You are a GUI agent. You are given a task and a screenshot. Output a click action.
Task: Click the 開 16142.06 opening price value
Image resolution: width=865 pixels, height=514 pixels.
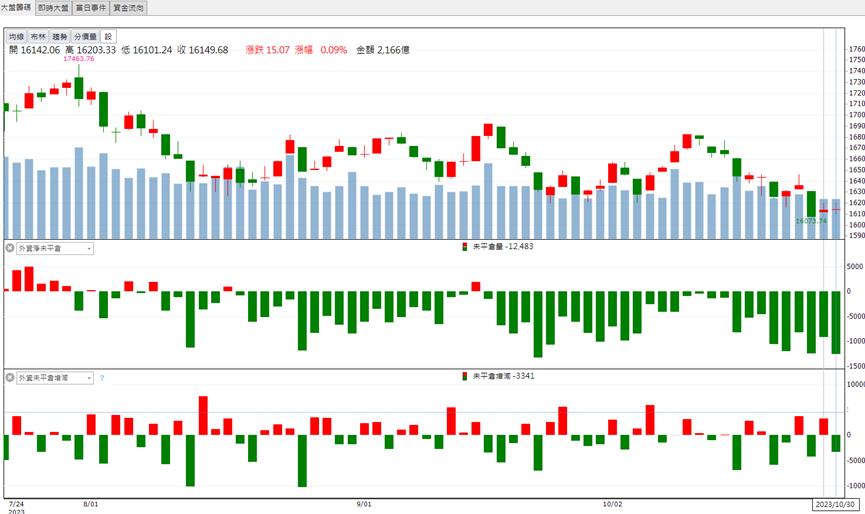[x=34, y=50]
